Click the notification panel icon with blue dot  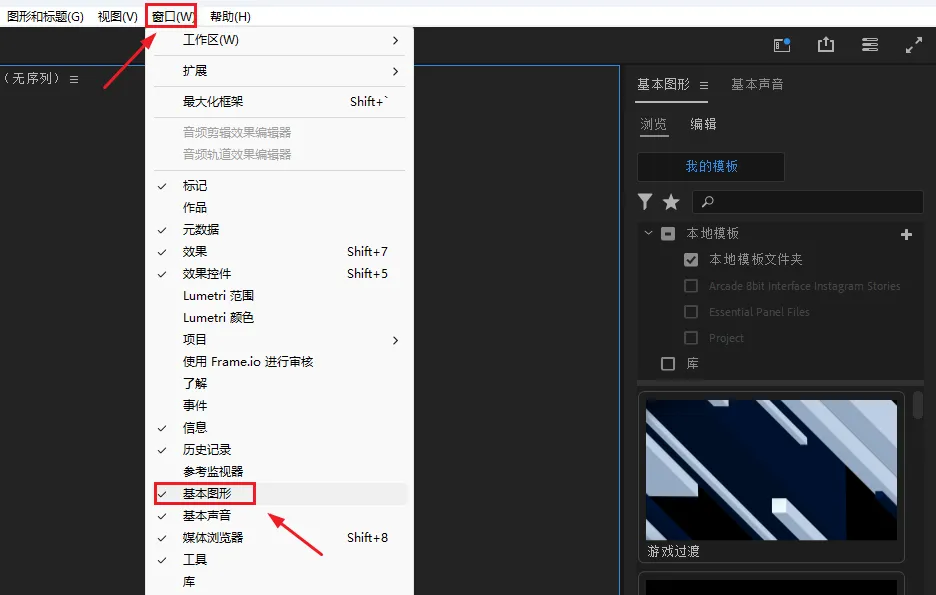point(782,45)
